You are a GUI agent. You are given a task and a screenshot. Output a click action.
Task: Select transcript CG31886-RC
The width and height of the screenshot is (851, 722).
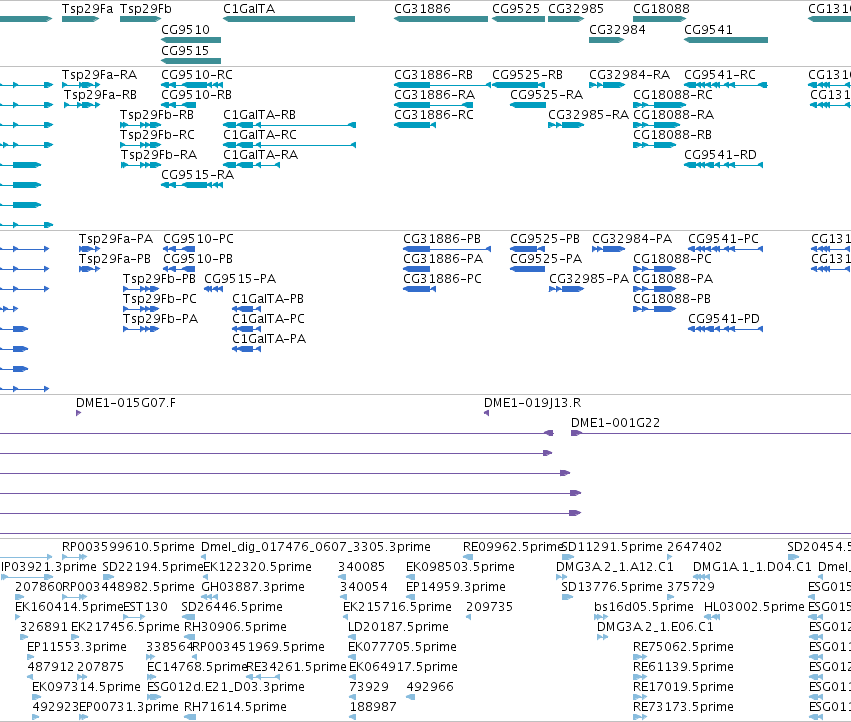click(415, 125)
